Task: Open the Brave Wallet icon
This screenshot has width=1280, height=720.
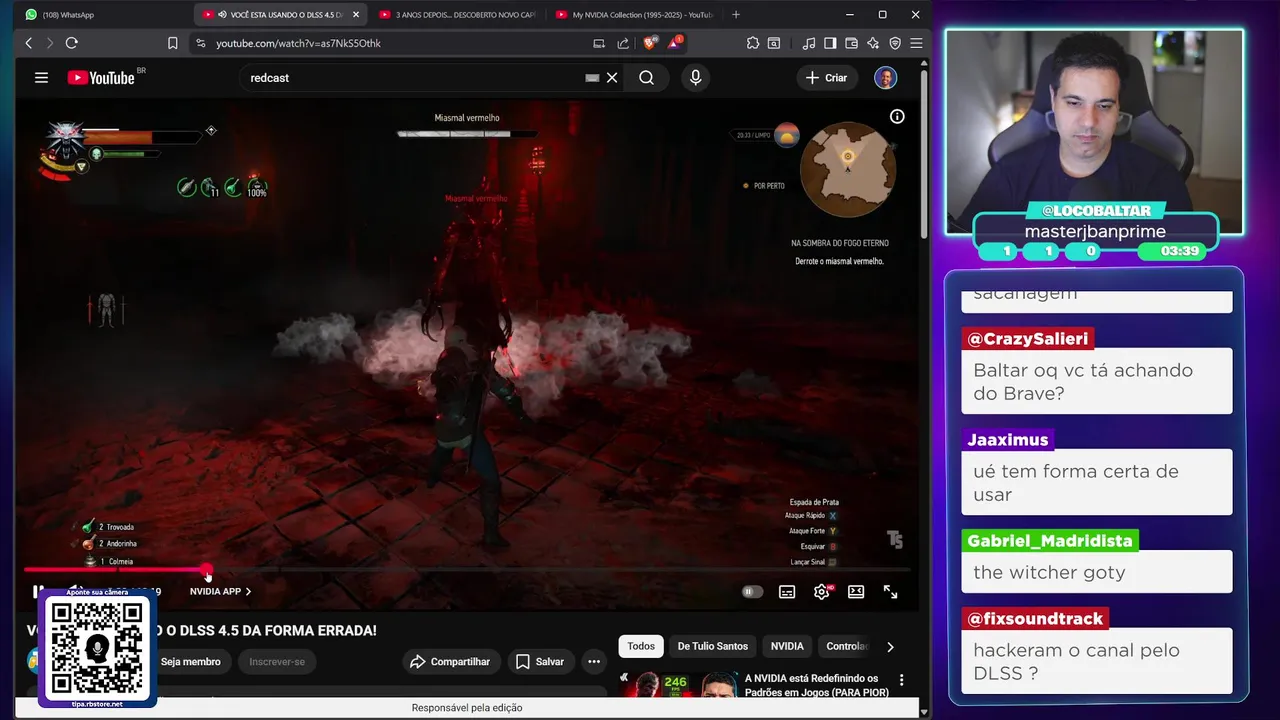Action: [852, 43]
